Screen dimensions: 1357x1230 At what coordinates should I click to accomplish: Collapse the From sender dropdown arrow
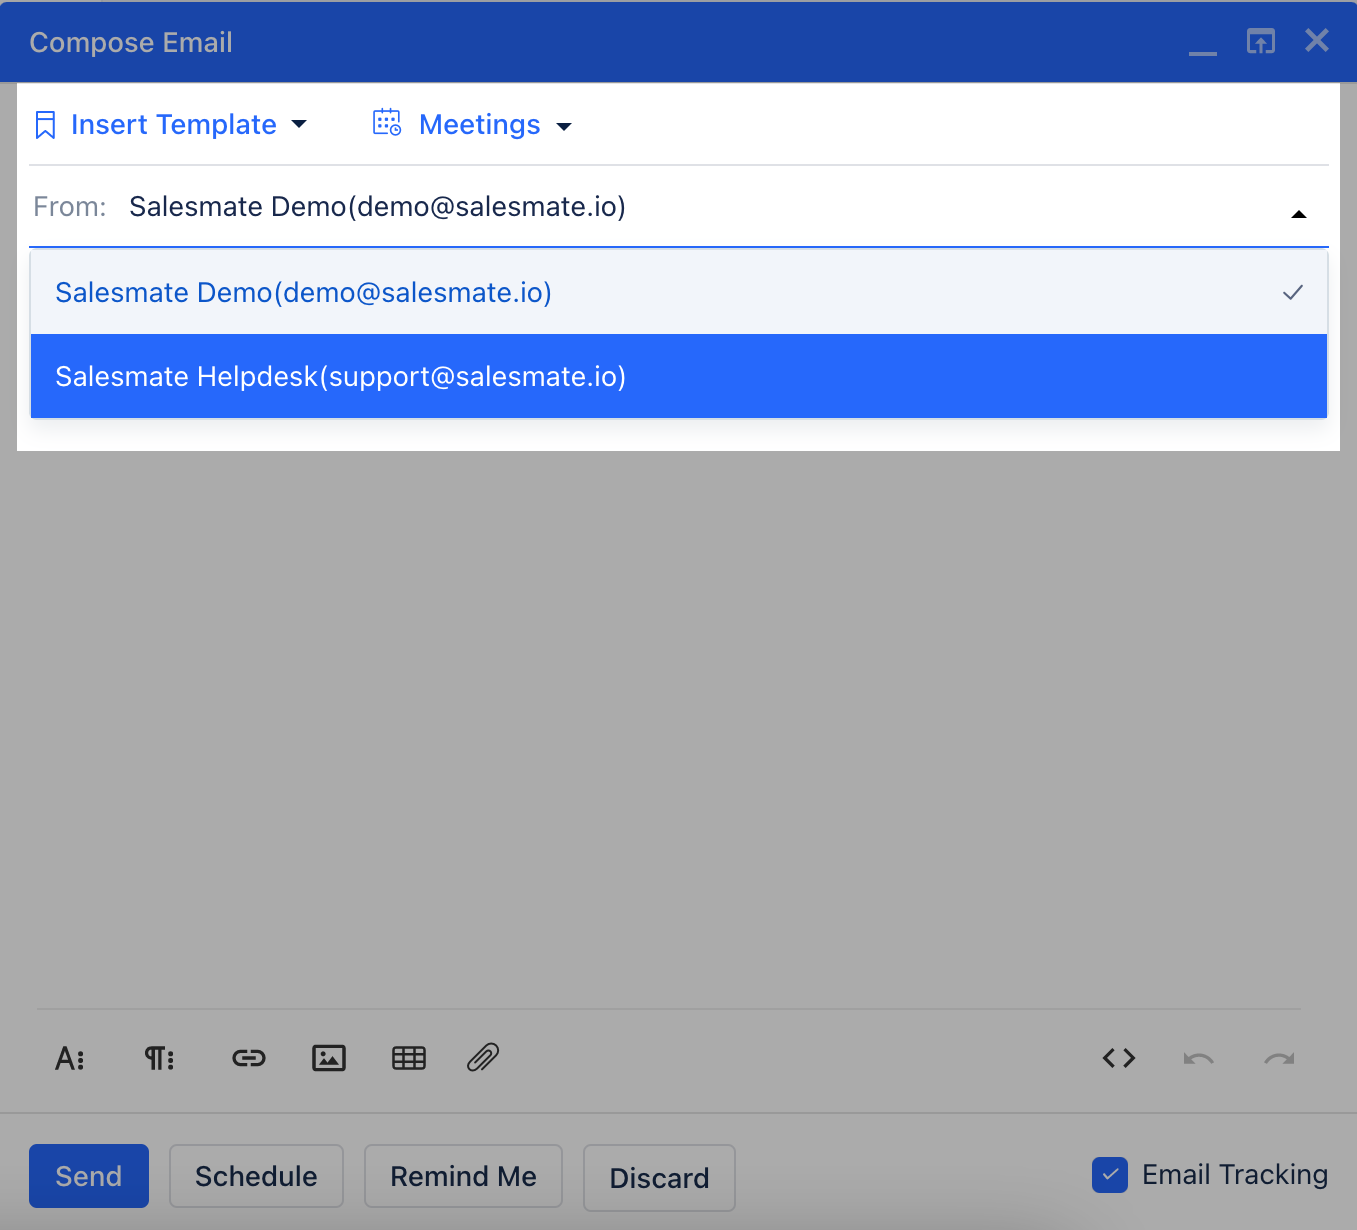point(1299,214)
